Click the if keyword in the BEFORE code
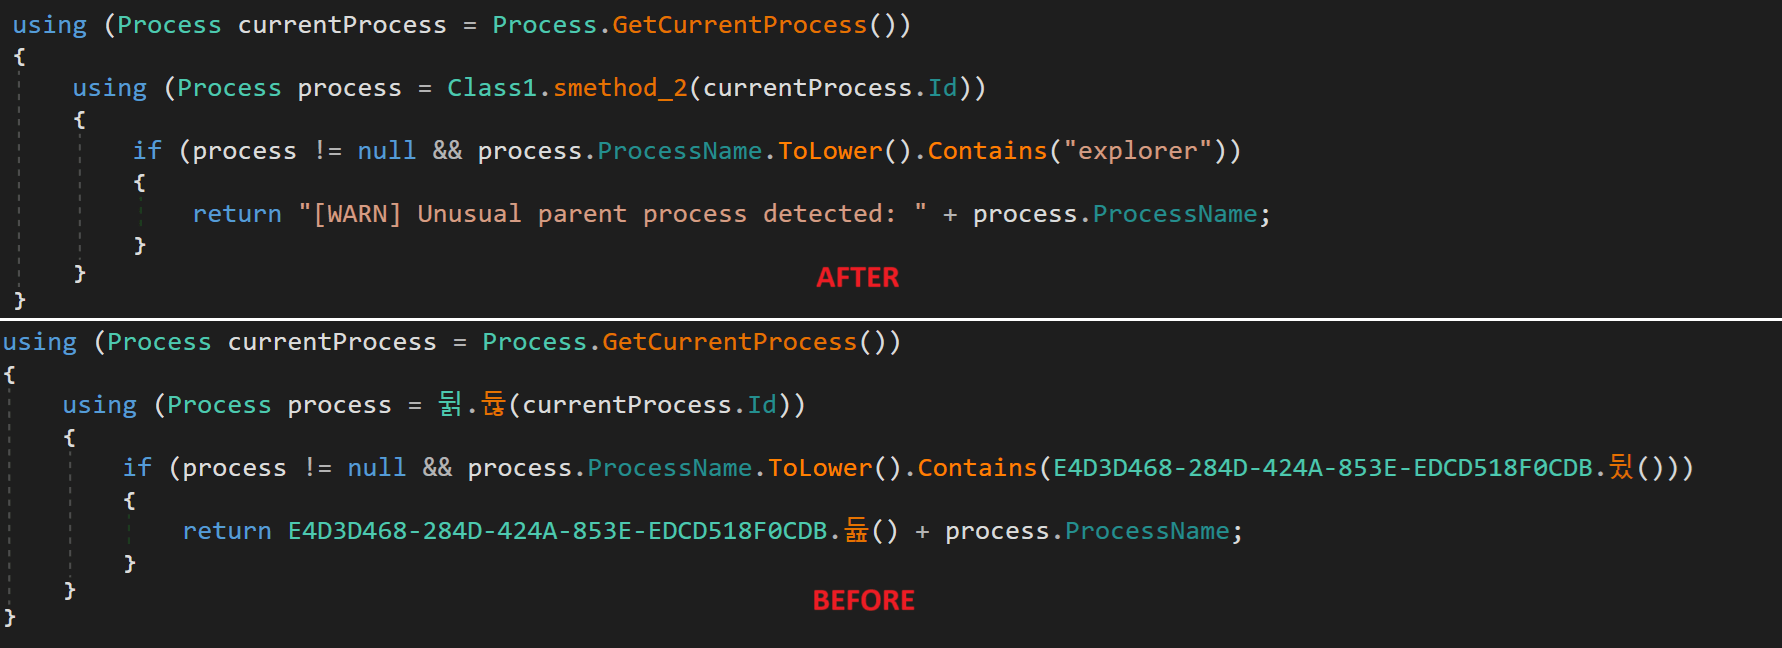 pos(137,468)
